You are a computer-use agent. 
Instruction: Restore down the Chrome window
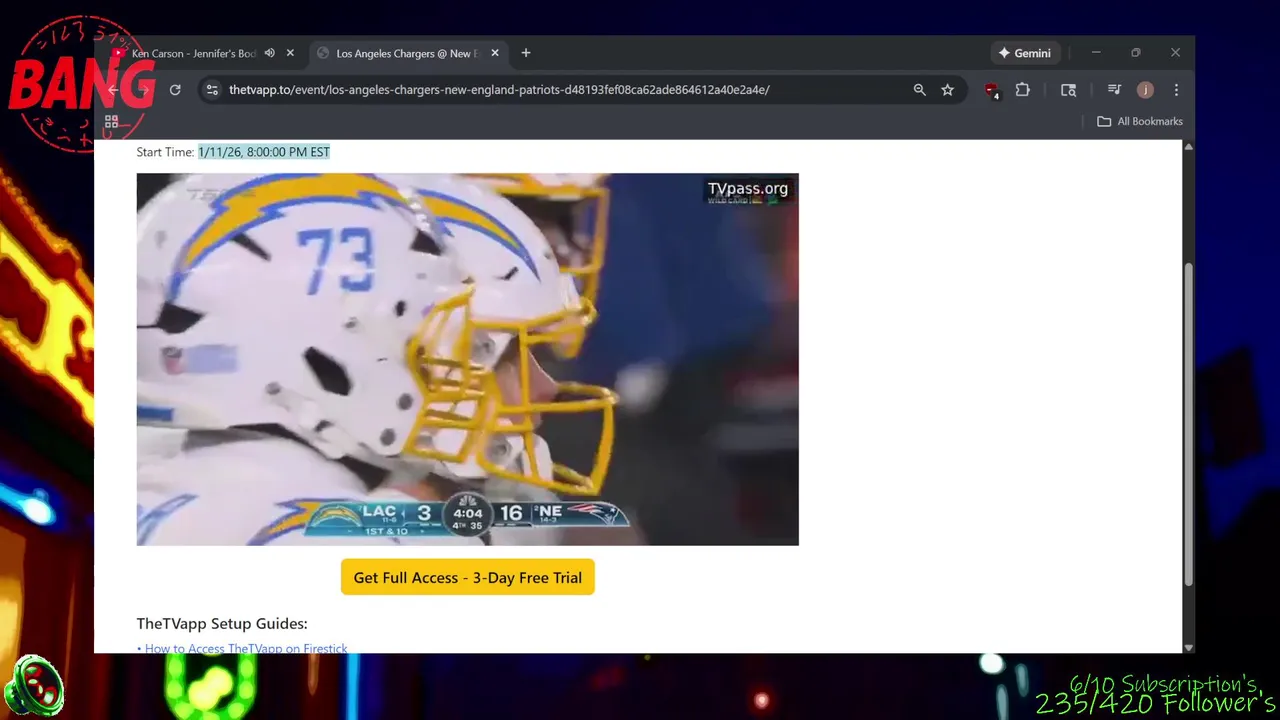1136,53
